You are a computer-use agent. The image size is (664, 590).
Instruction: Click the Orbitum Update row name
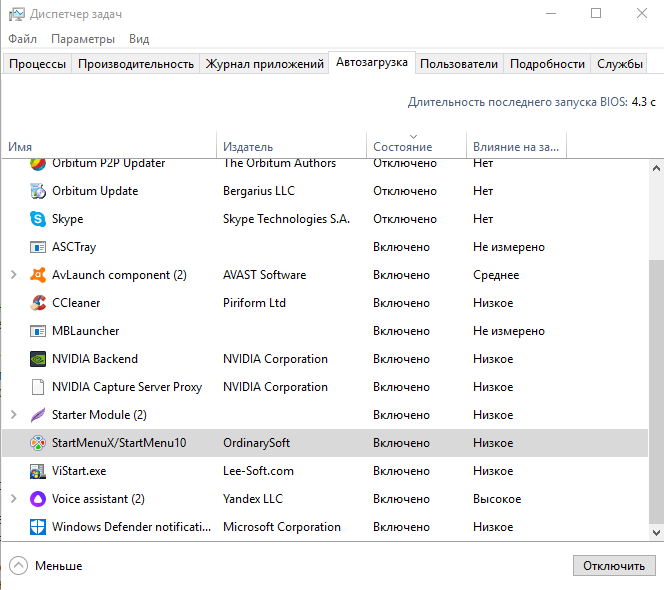95,191
